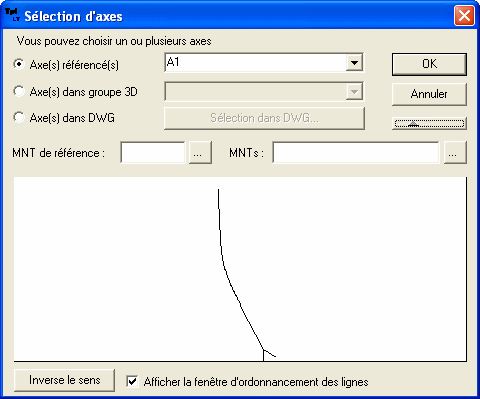Click the Sélection d'axes title bar
Viewport: 480px width, 399px height.
click(233, 16)
